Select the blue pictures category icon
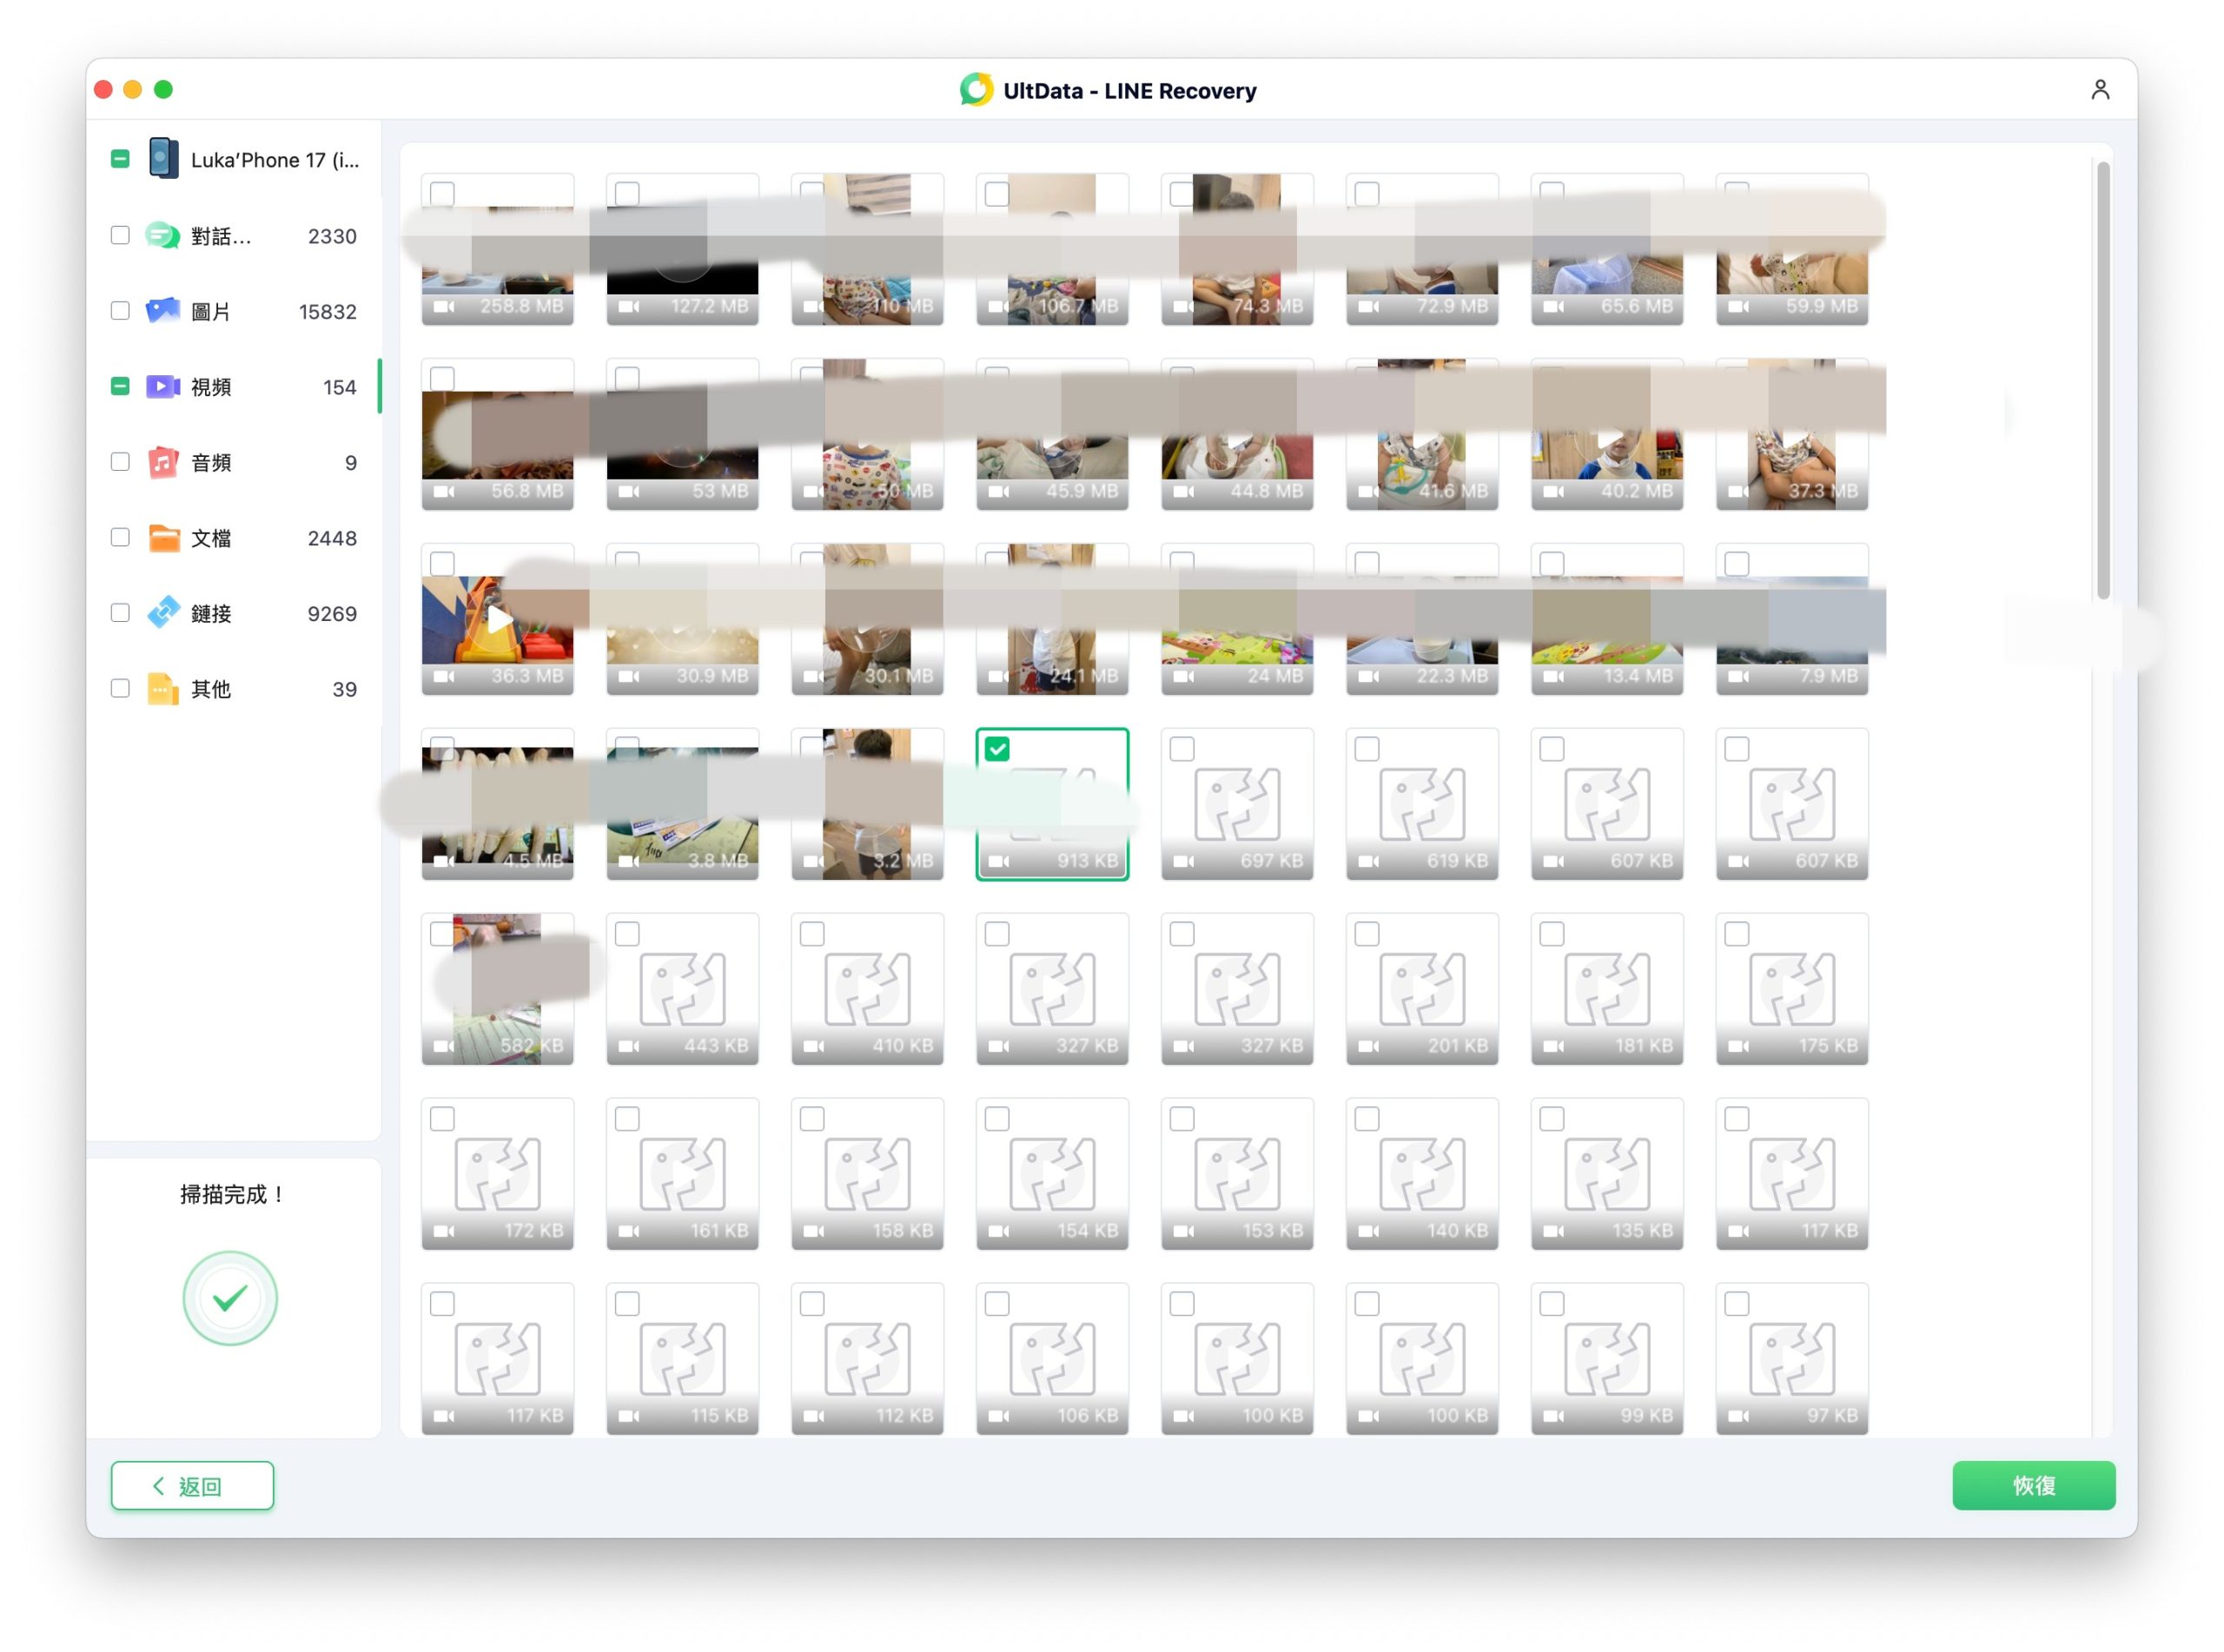The width and height of the screenshot is (2224, 1652). point(163,311)
